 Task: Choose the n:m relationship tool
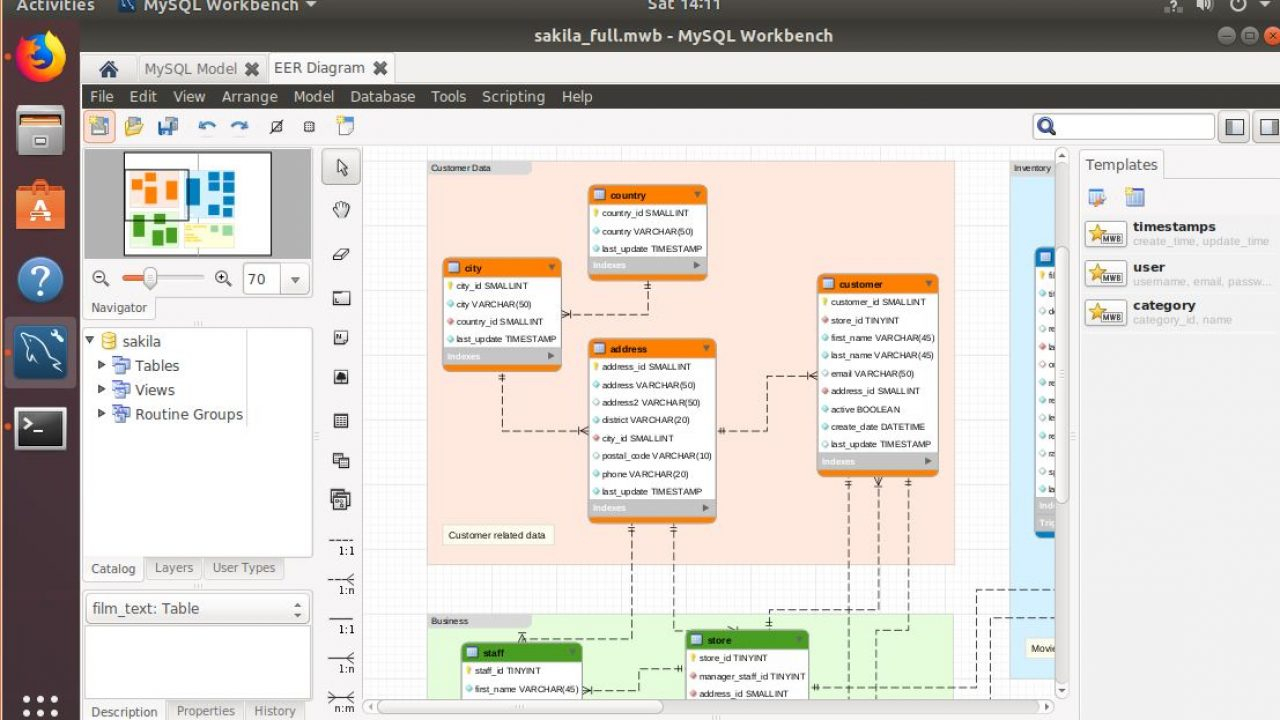(x=342, y=700)
